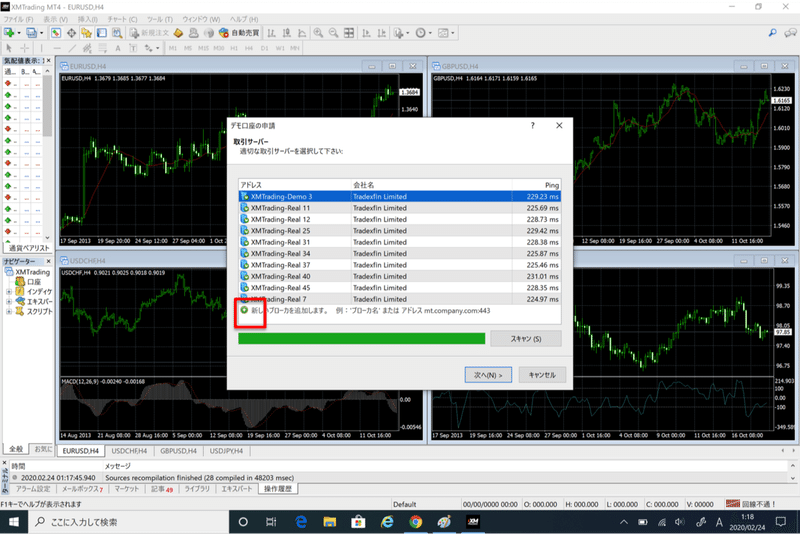Click the tile windows grid icon
This screenshot has width=800, height=534.
pyautogui.click(x=349, y=33)
